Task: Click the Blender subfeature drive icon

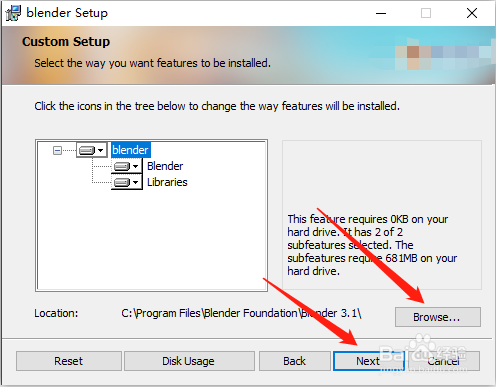Action: [x=122, y=166]
